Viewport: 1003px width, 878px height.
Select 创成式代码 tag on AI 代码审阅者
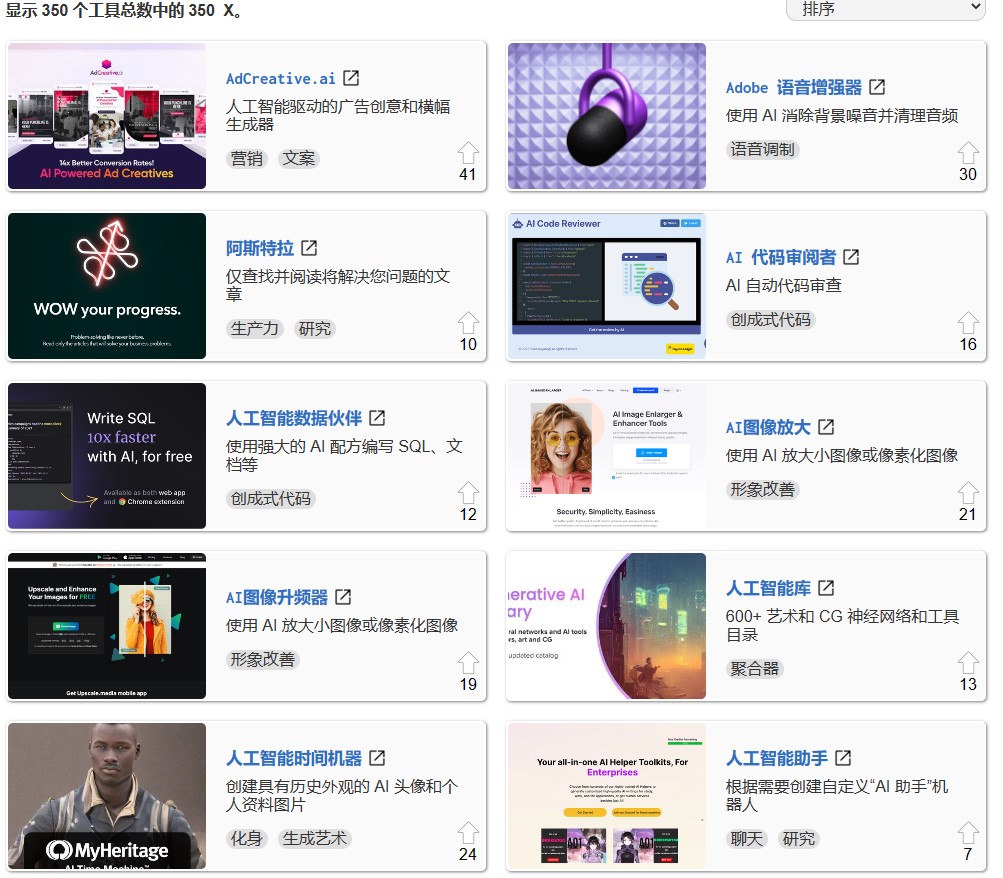pyautogui.click(x=771, y=320)
